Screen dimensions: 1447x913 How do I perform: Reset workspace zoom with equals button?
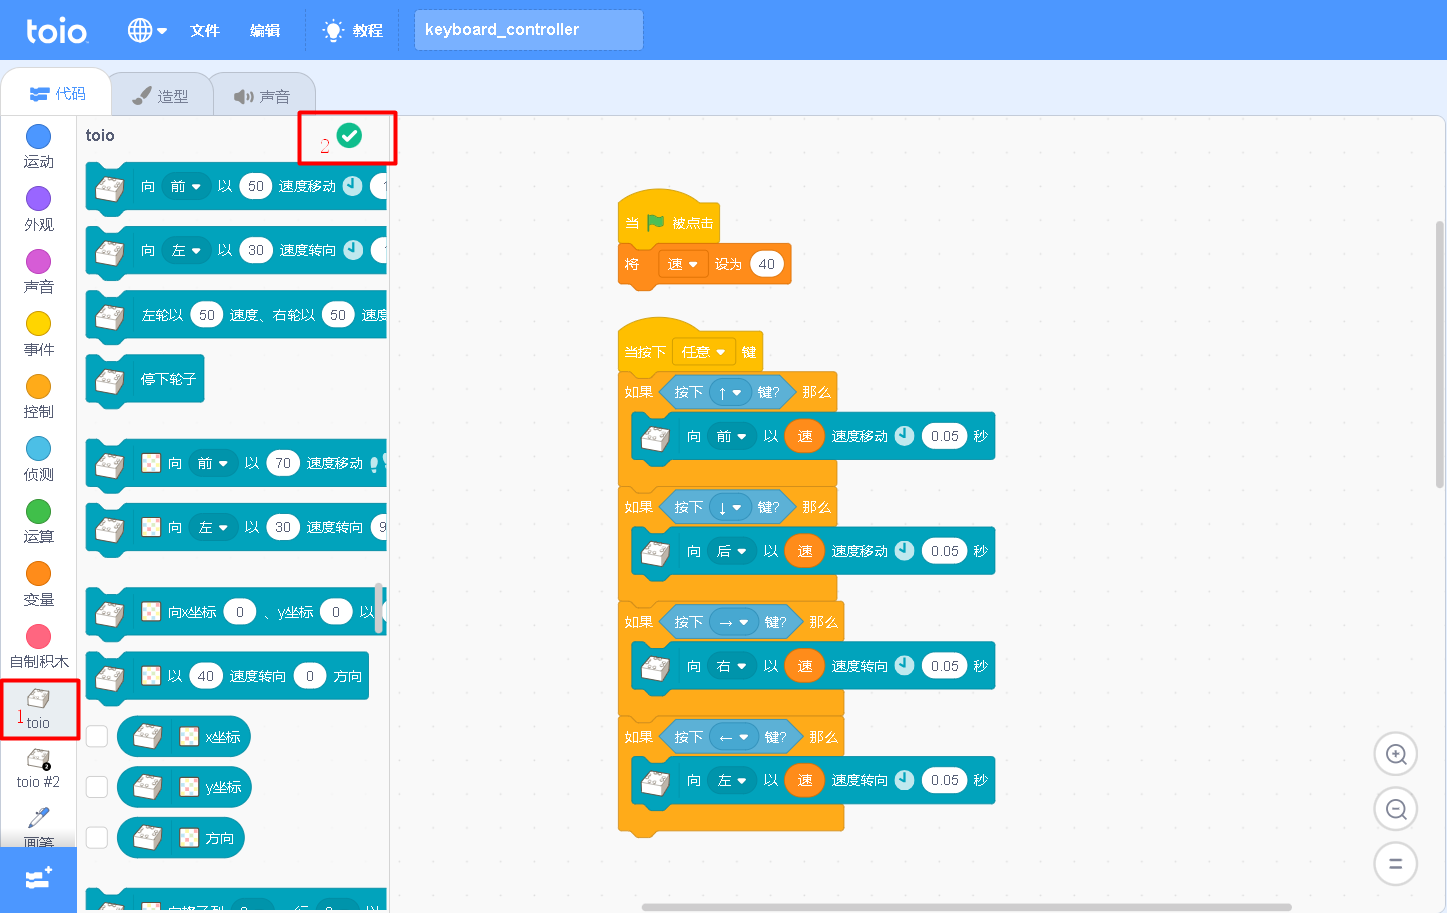1396,863
